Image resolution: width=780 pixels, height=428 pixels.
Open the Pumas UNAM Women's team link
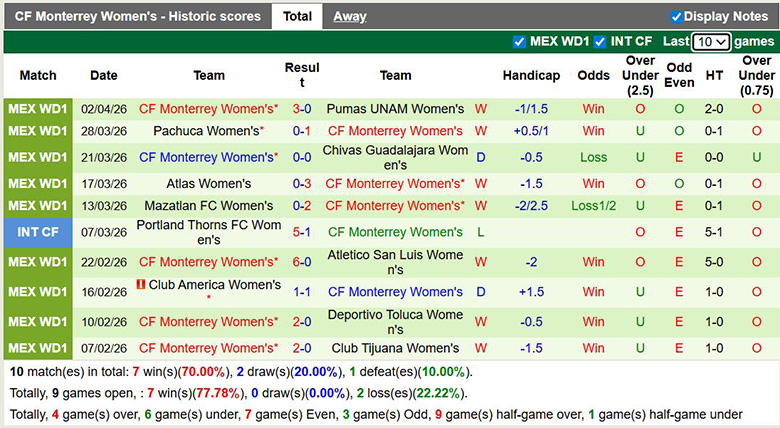pyautogui.click(x=395, y=108)
